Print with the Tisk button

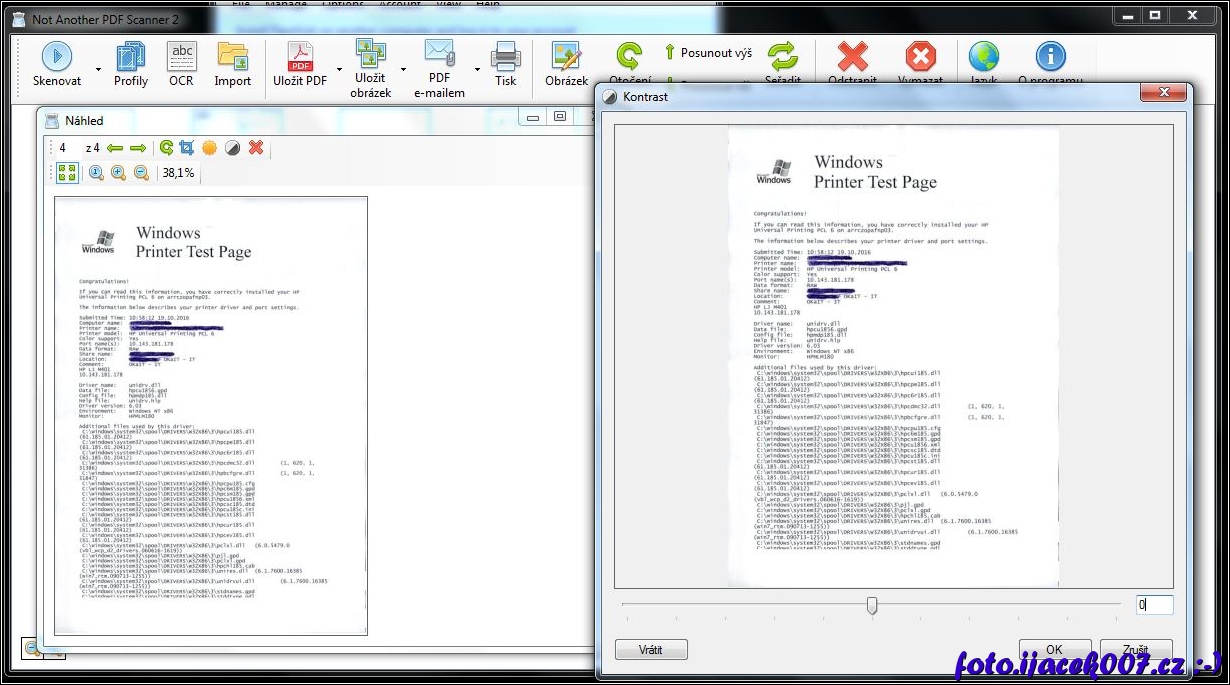(x=505, y=64)
